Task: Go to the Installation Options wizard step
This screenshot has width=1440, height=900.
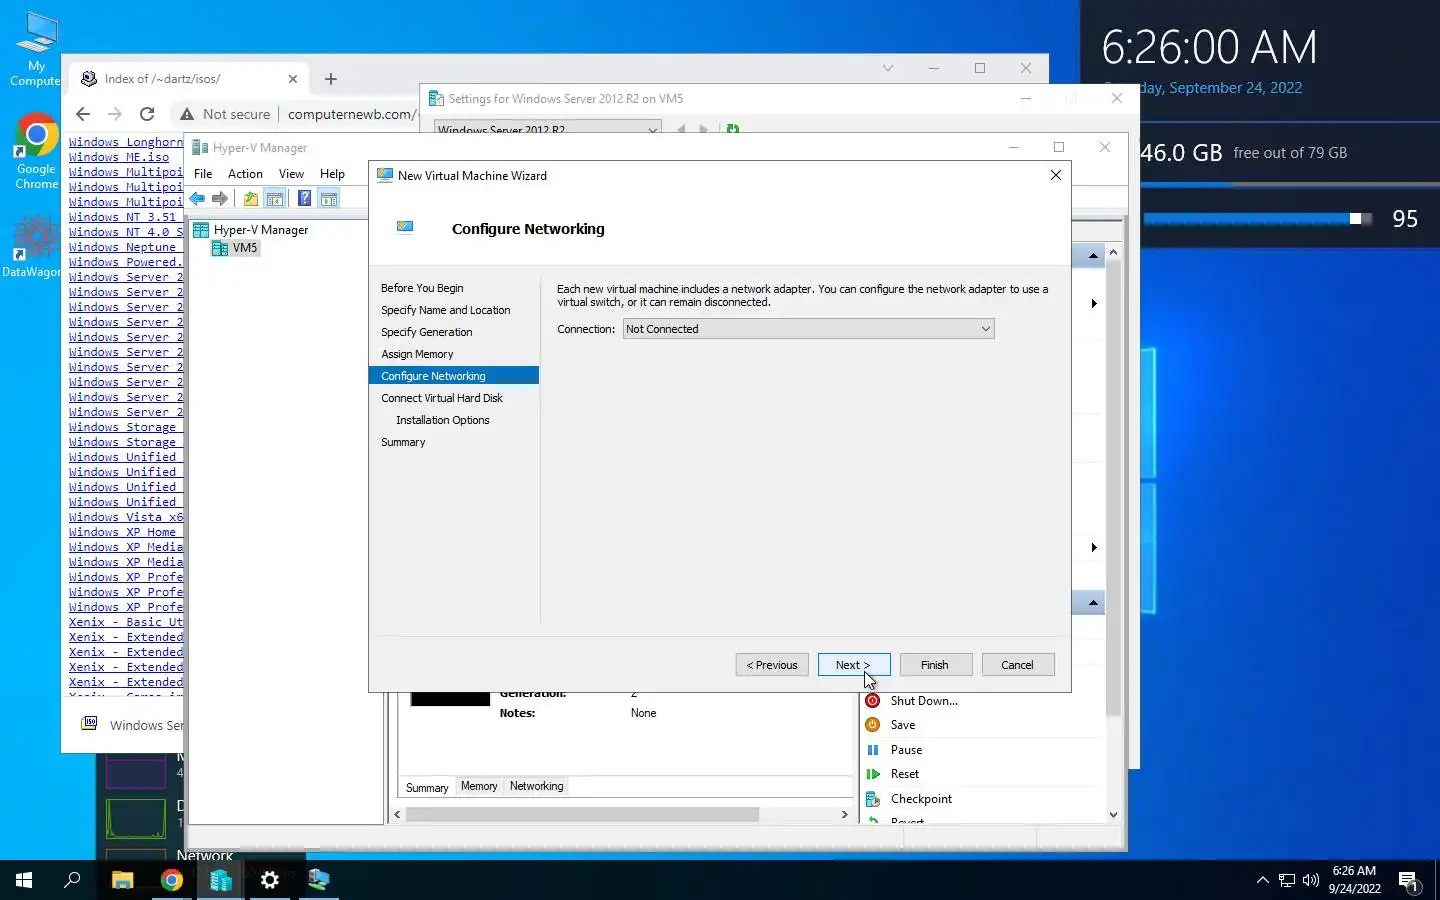Action: coord(443,420)
